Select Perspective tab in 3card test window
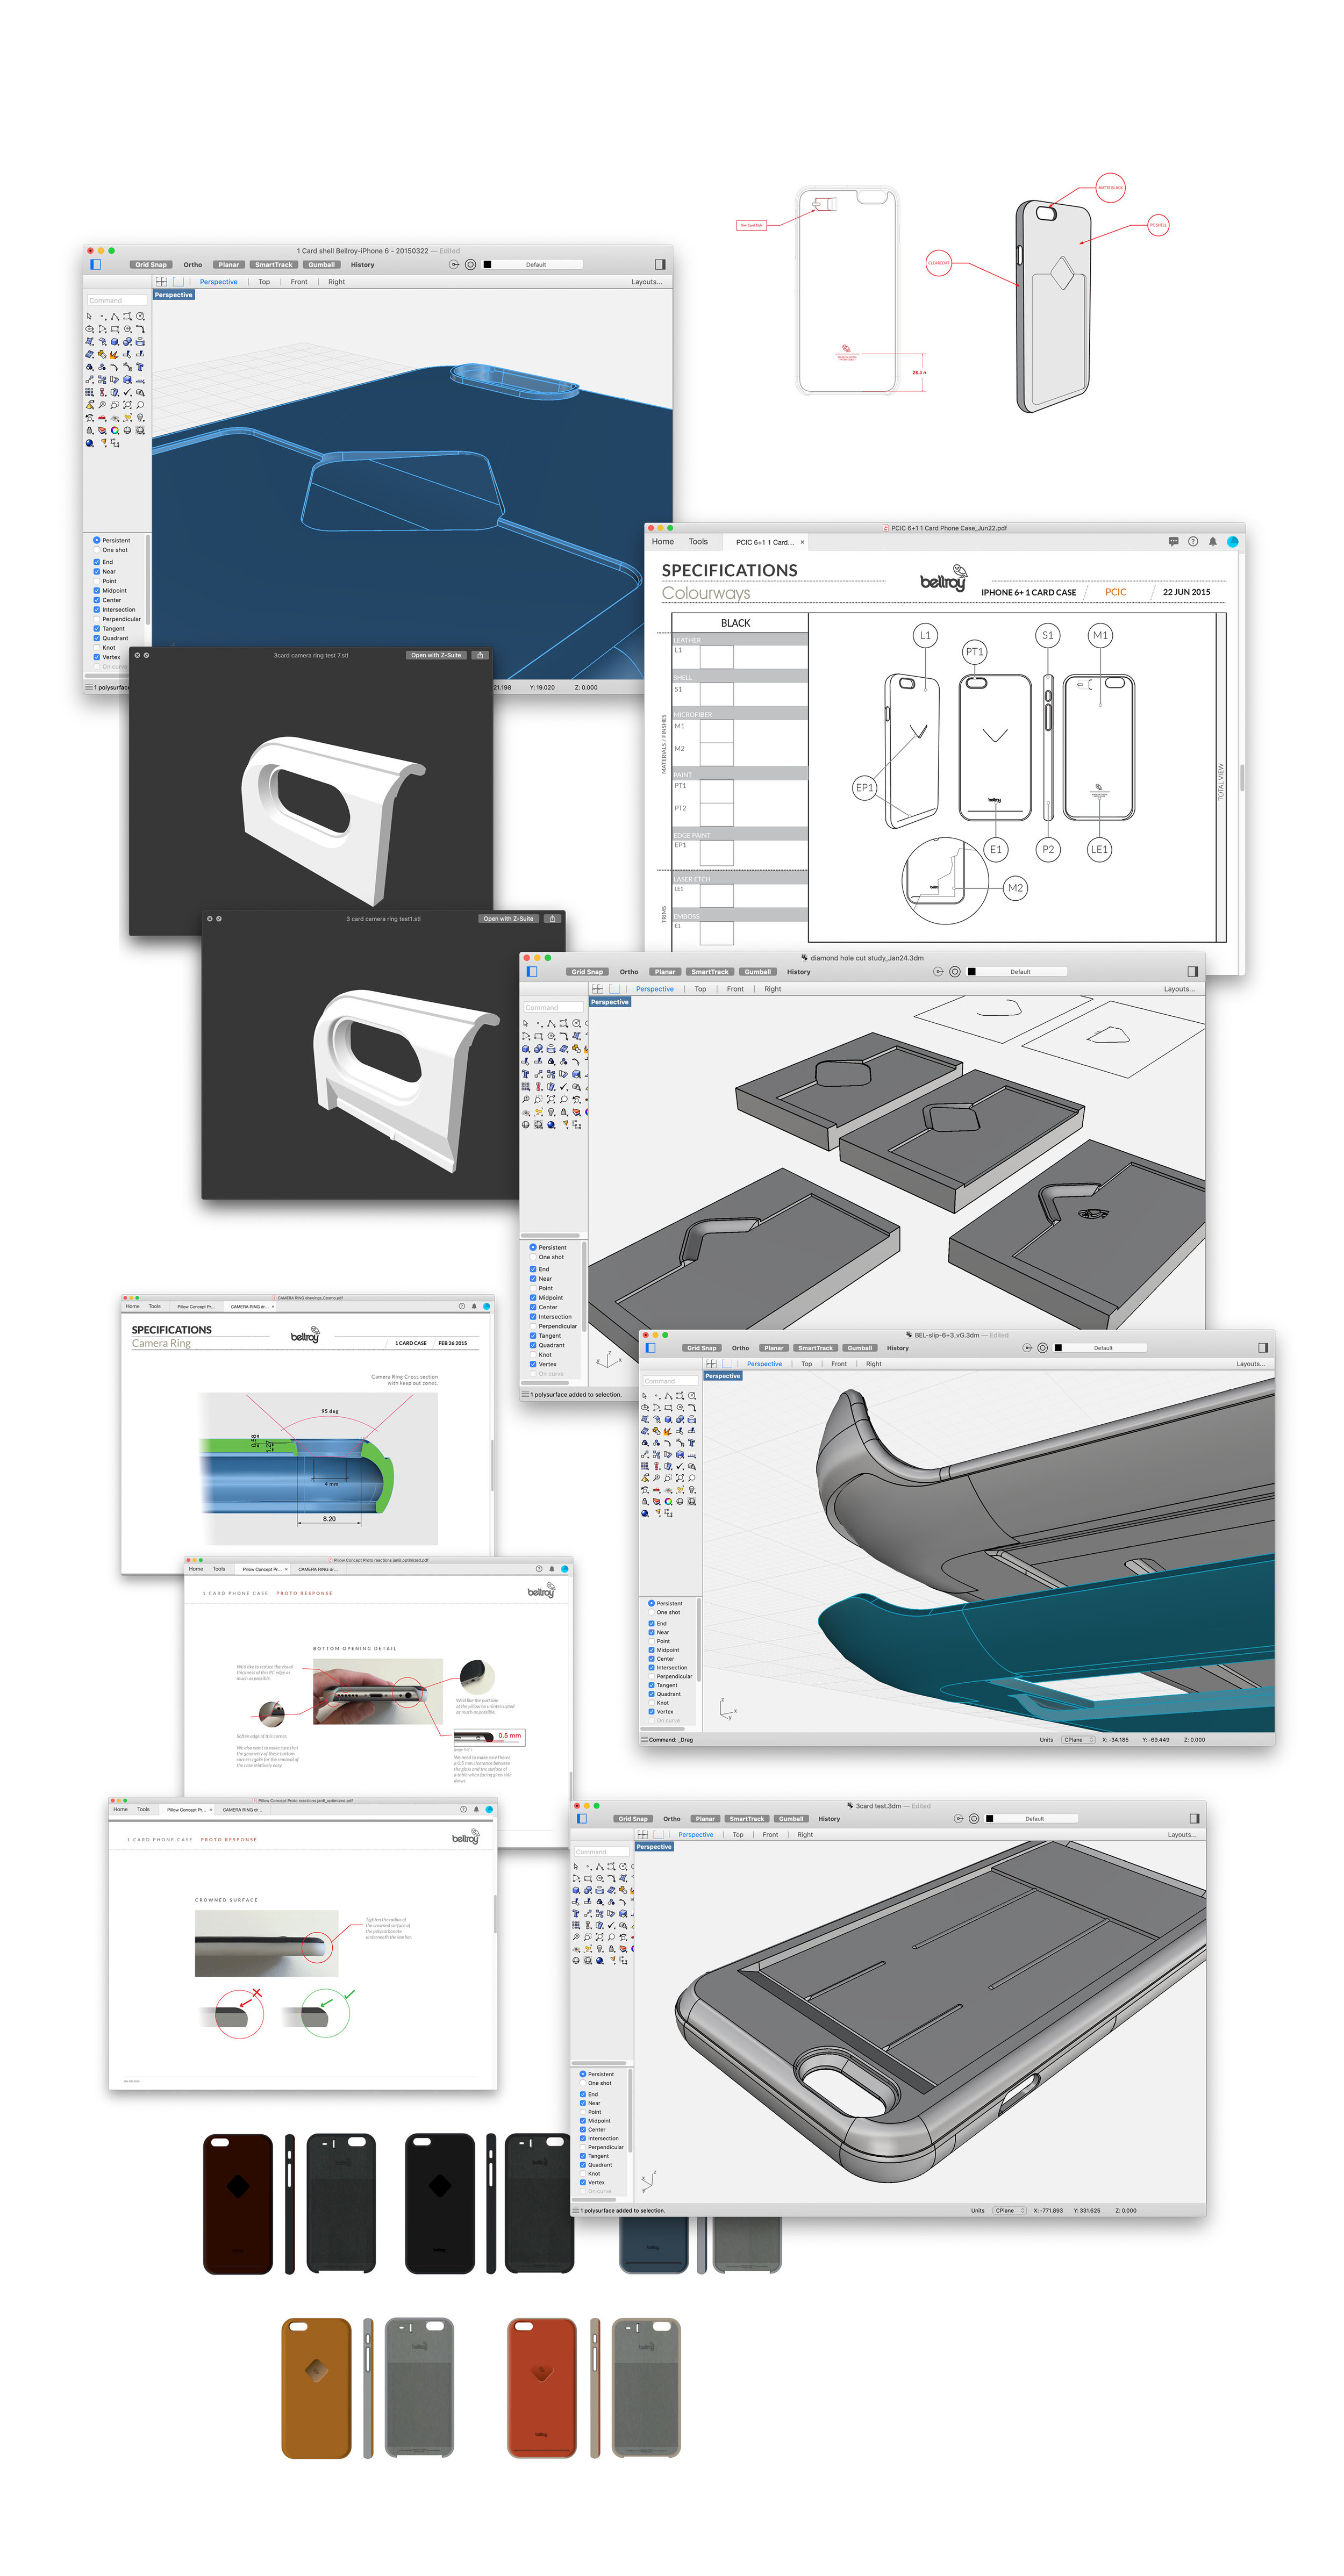This screenshot has width=1344, height=2576. (696, 1835)
